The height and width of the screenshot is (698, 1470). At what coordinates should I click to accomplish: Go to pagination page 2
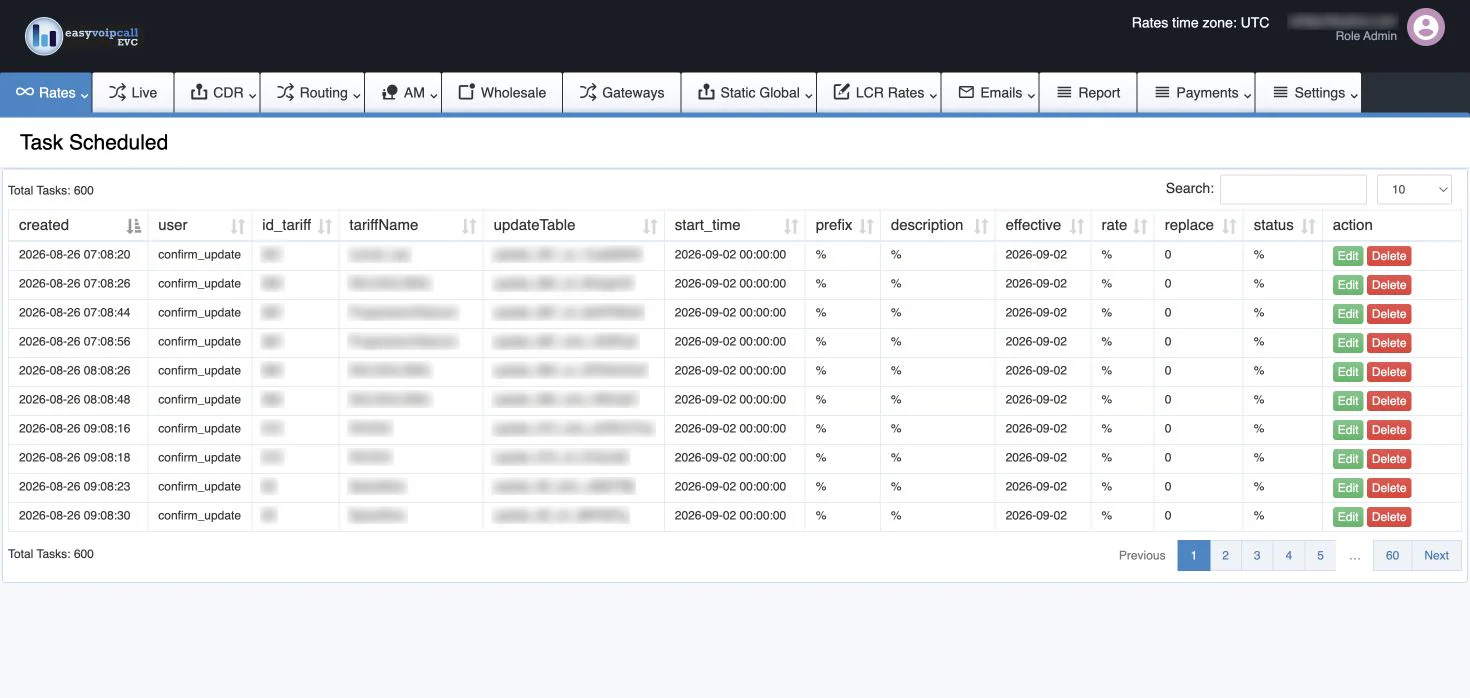(1225, 555)
